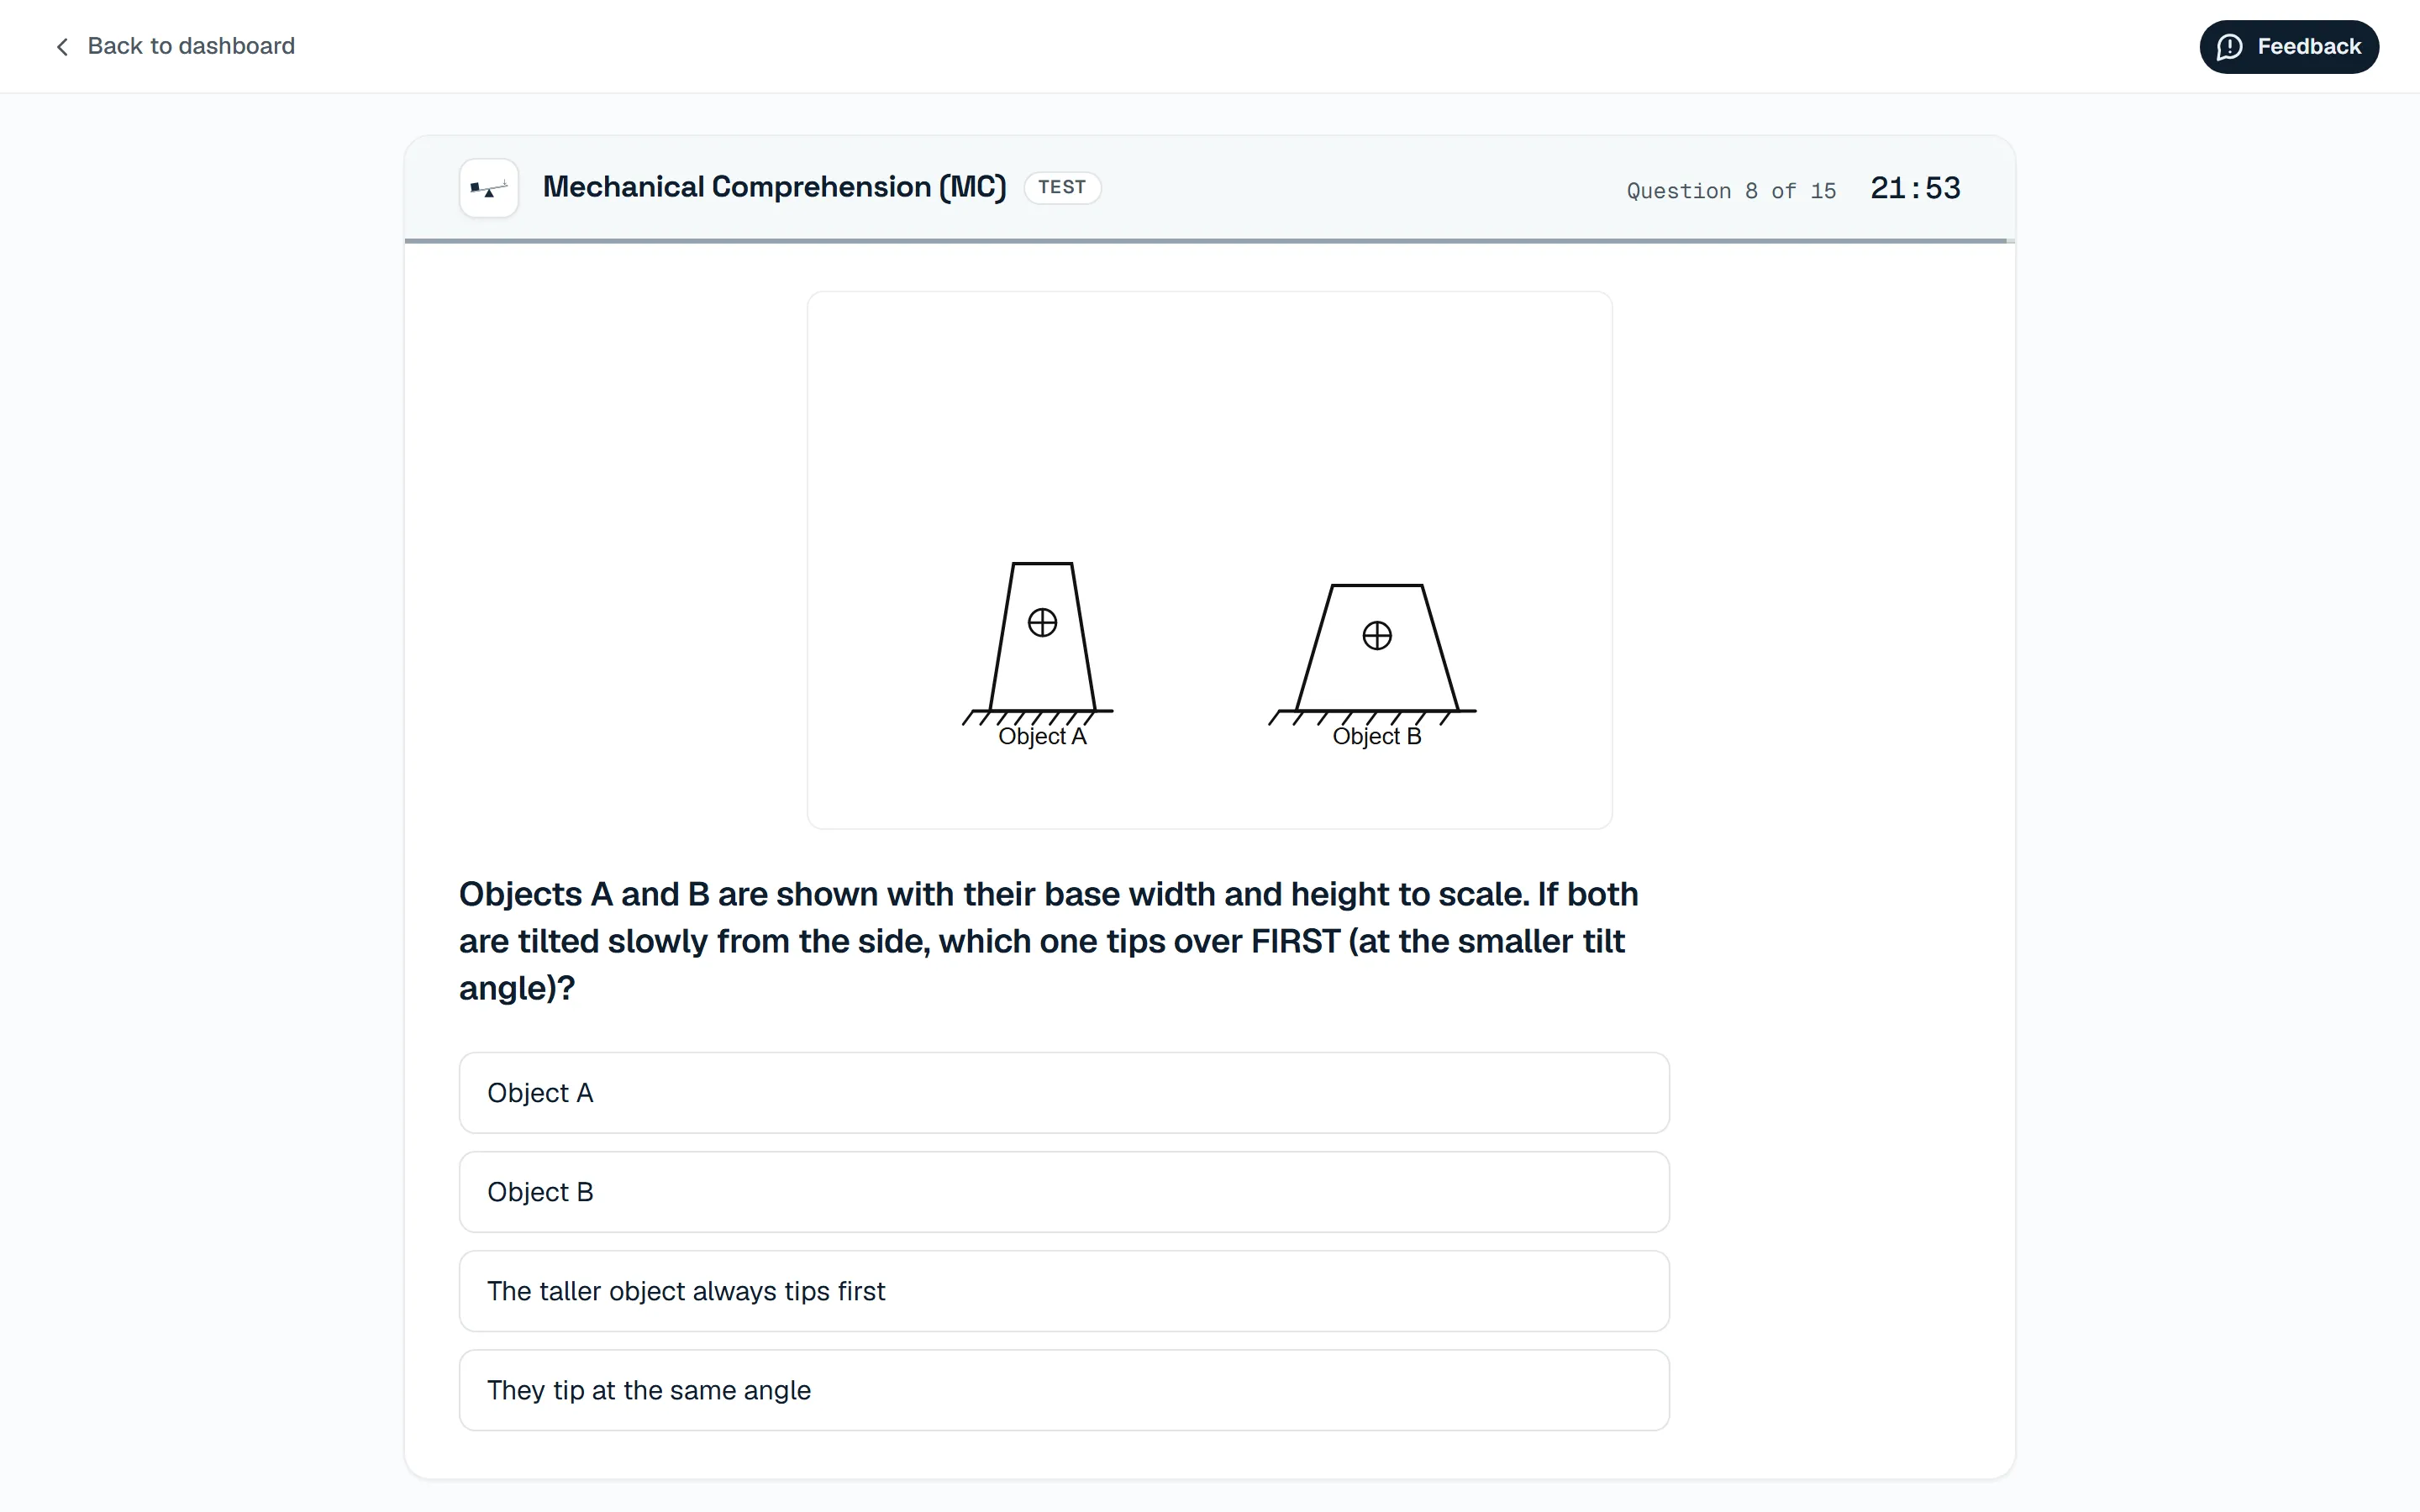This screenshot has width=2420, height=1512.
Task: Click the speech bubble icon in Feedback
Action: (2230, 47)
